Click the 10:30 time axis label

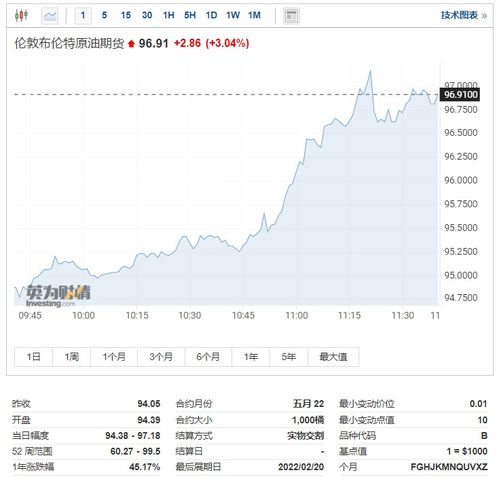coord(190,315)
